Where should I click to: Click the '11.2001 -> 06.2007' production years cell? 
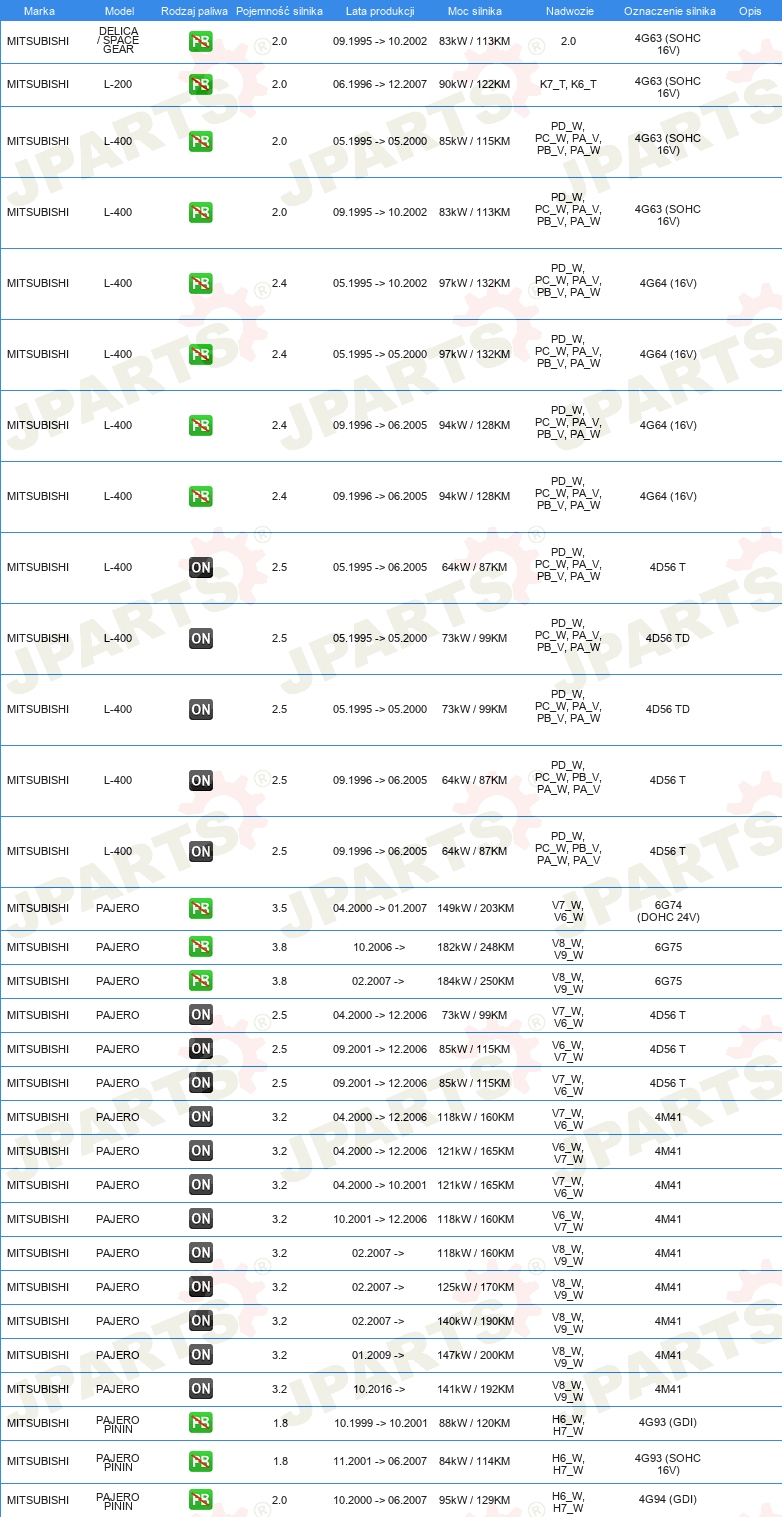(380, 1461)
